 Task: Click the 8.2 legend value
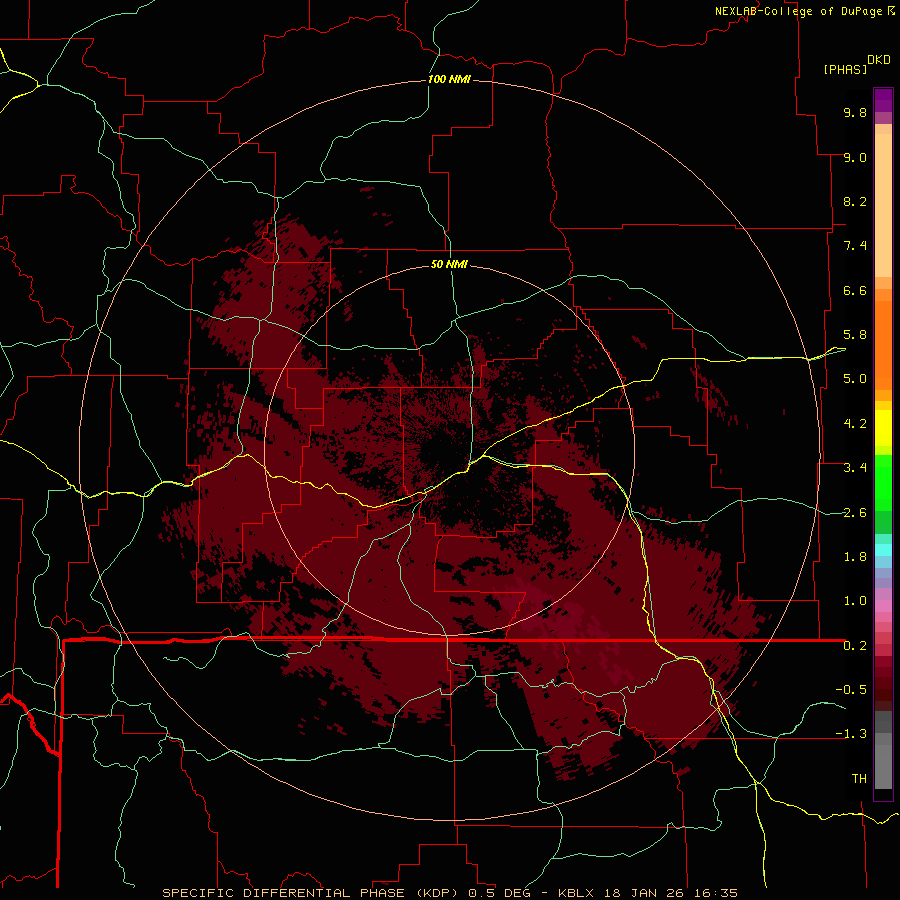pyautogui.click(x=855, y=201)
